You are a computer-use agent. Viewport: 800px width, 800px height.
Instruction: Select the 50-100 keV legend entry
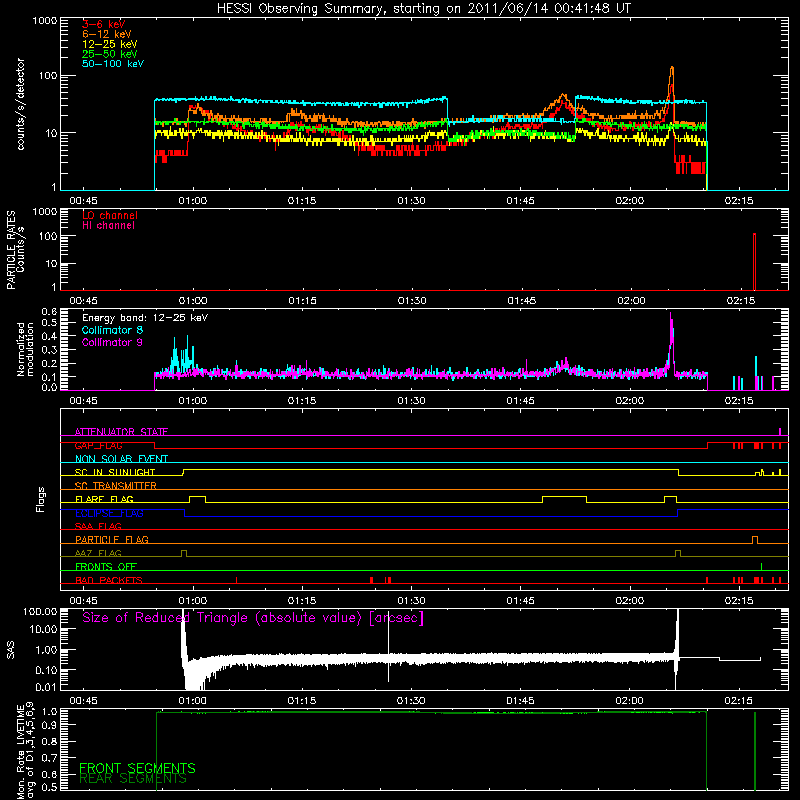[x=112, y=64]
